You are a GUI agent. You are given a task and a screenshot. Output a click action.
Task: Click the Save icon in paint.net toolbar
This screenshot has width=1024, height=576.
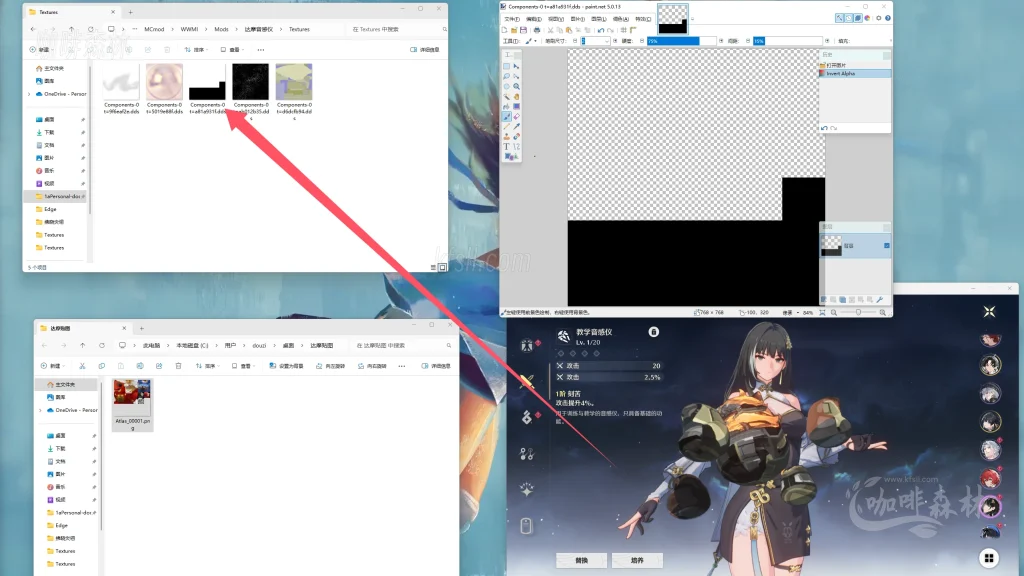(x=521, y=29)
